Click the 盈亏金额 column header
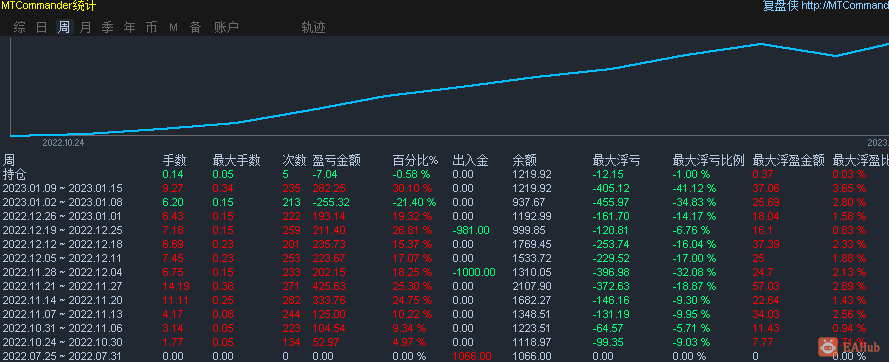Viewport: 889px width, 362px height. [x=336, y=161]
